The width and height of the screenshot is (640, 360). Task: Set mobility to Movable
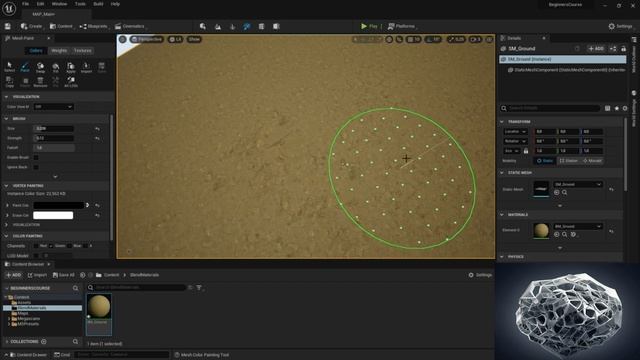pyautogui.click(x=592, y=161)
